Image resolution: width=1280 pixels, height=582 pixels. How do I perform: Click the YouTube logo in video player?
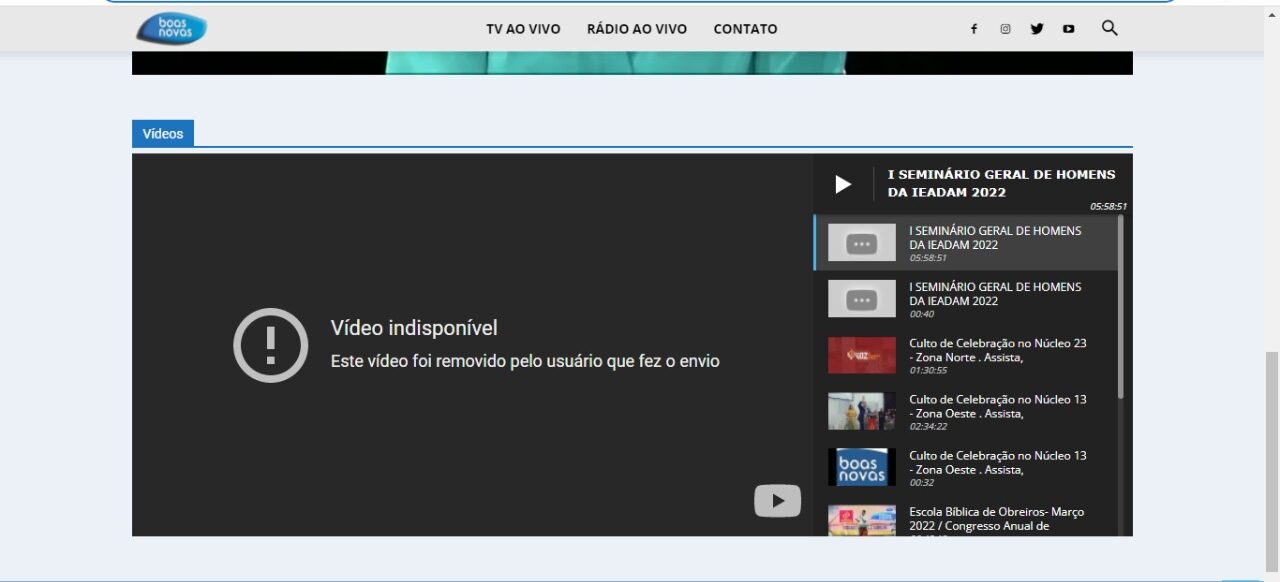tap(777, 501)
